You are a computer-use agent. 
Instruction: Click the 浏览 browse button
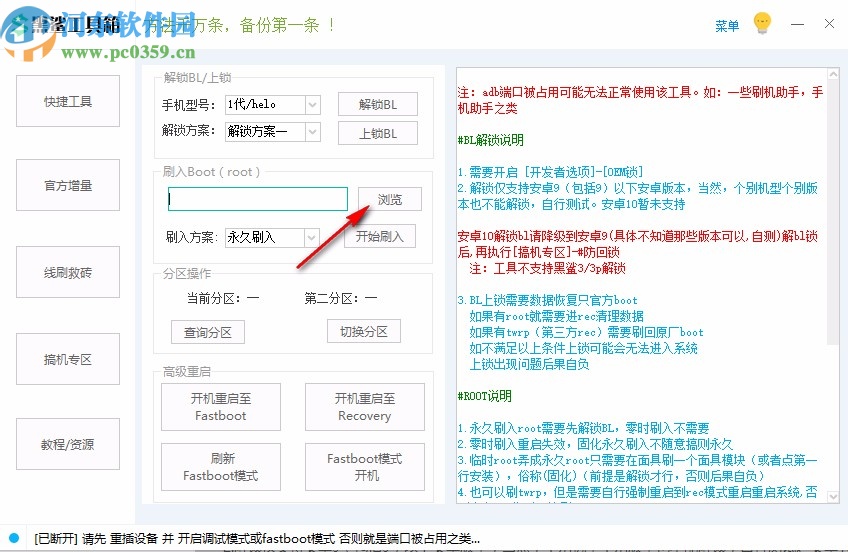(x=389, y=199)
